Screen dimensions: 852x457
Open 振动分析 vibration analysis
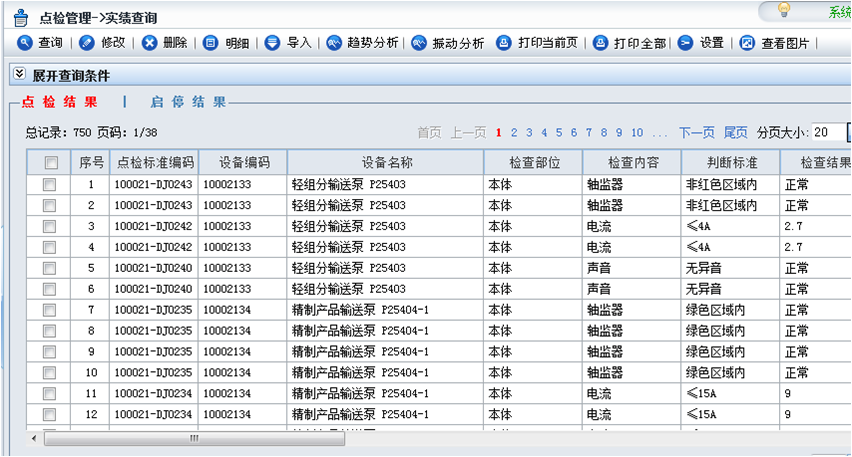tap(419, 43)
